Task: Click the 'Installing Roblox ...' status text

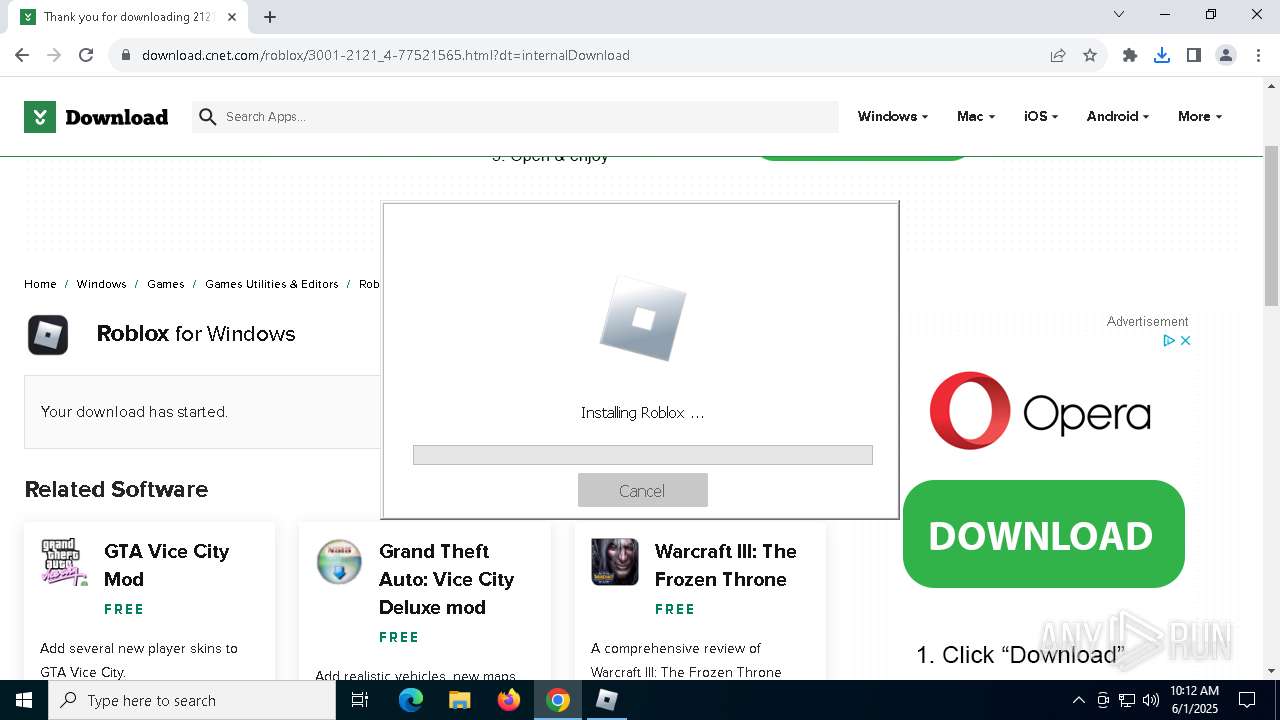Action: (642, 412)
